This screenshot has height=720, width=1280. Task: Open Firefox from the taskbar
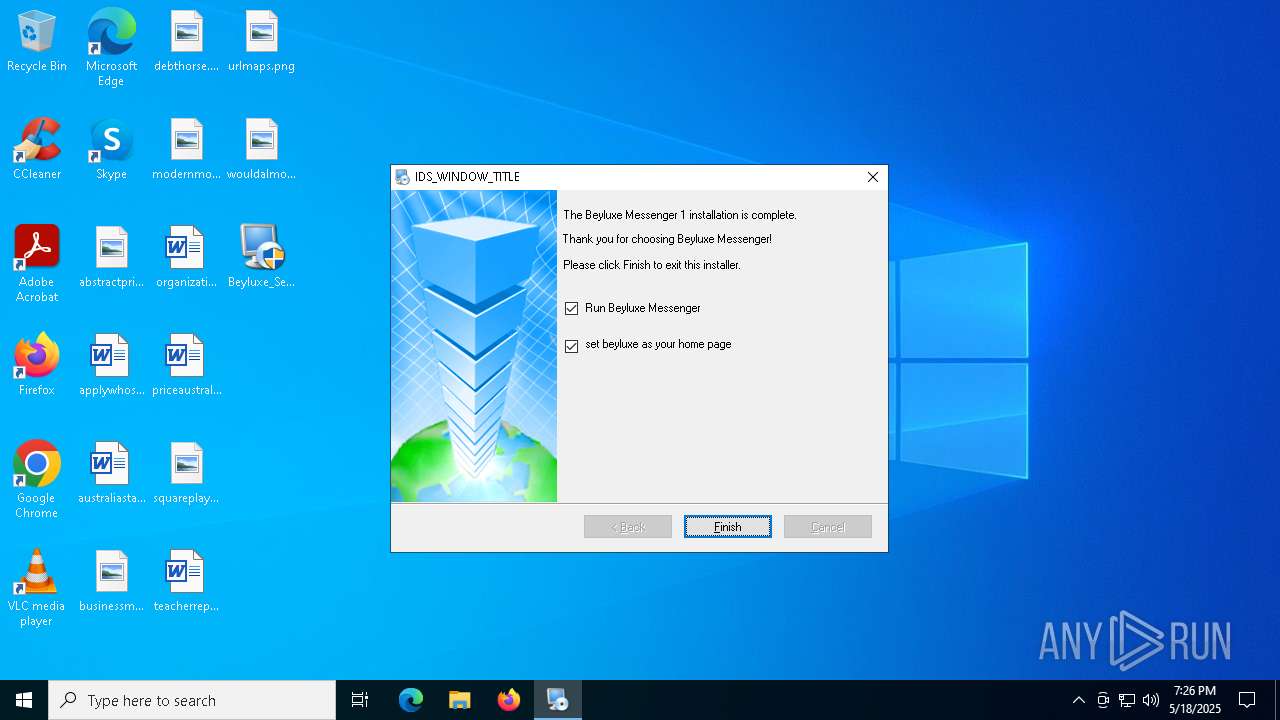[509, 700]
